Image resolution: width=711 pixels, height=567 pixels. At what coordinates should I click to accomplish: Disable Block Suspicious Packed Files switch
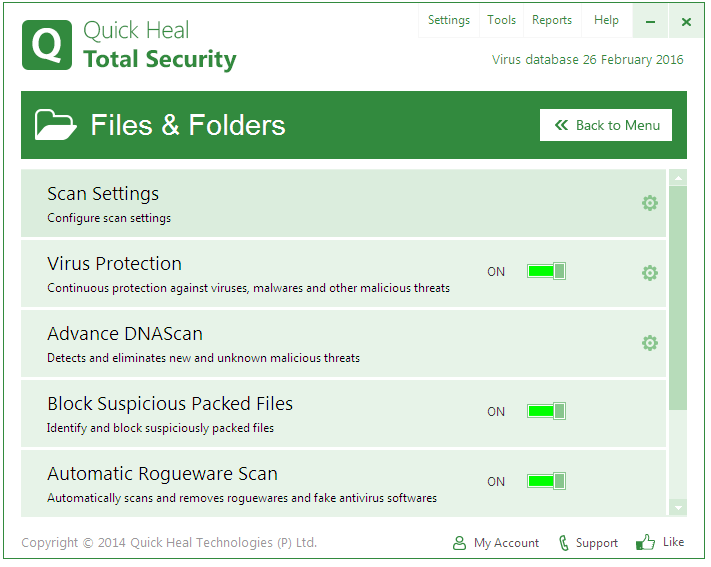[546, 411]
